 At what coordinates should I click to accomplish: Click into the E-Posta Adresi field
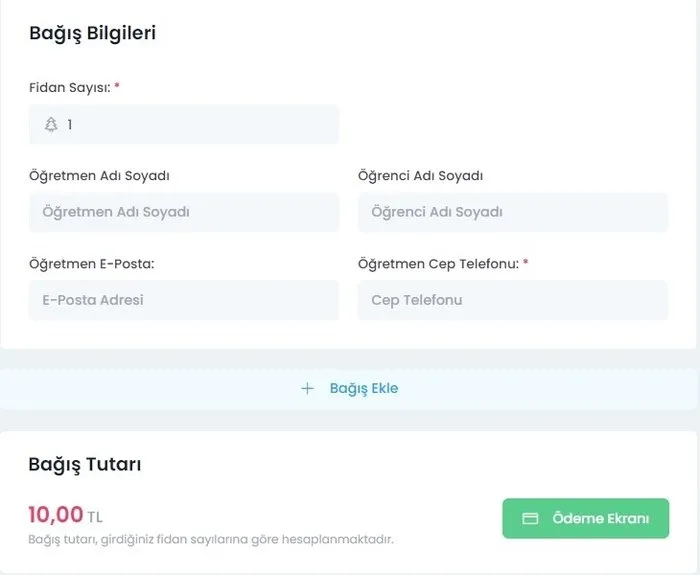184,300
